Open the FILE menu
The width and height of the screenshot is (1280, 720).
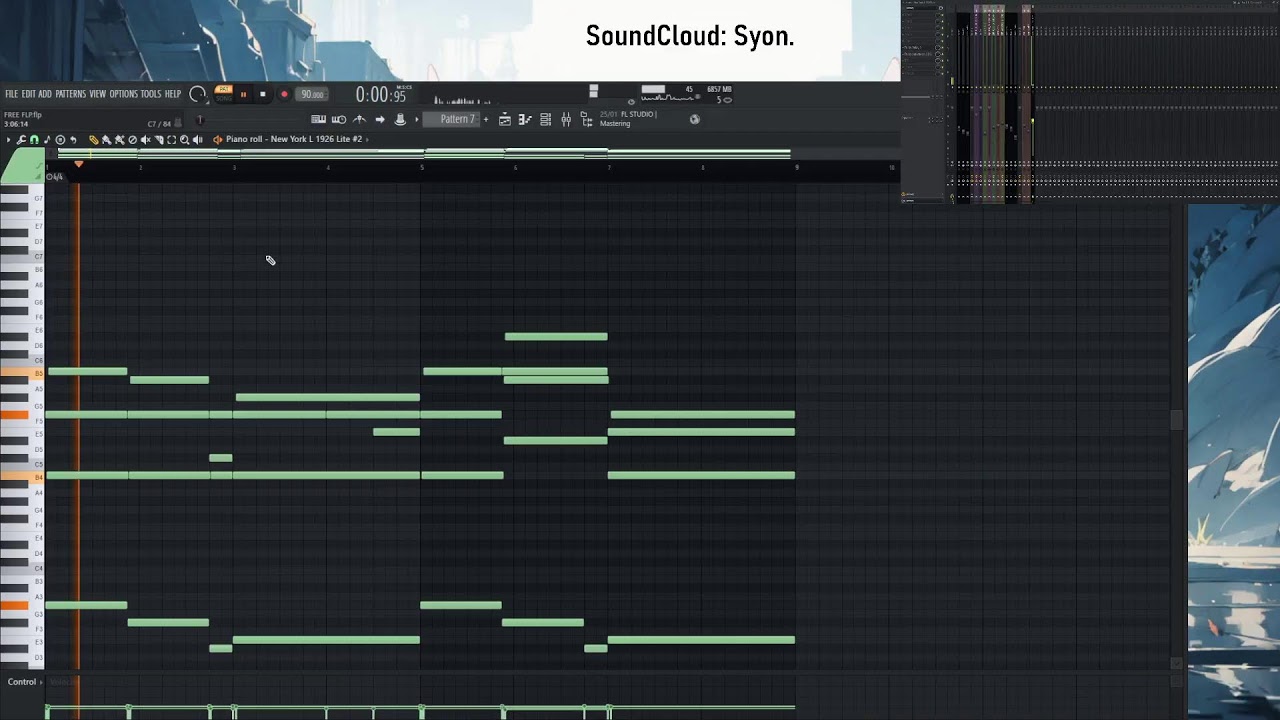point(12,94)
